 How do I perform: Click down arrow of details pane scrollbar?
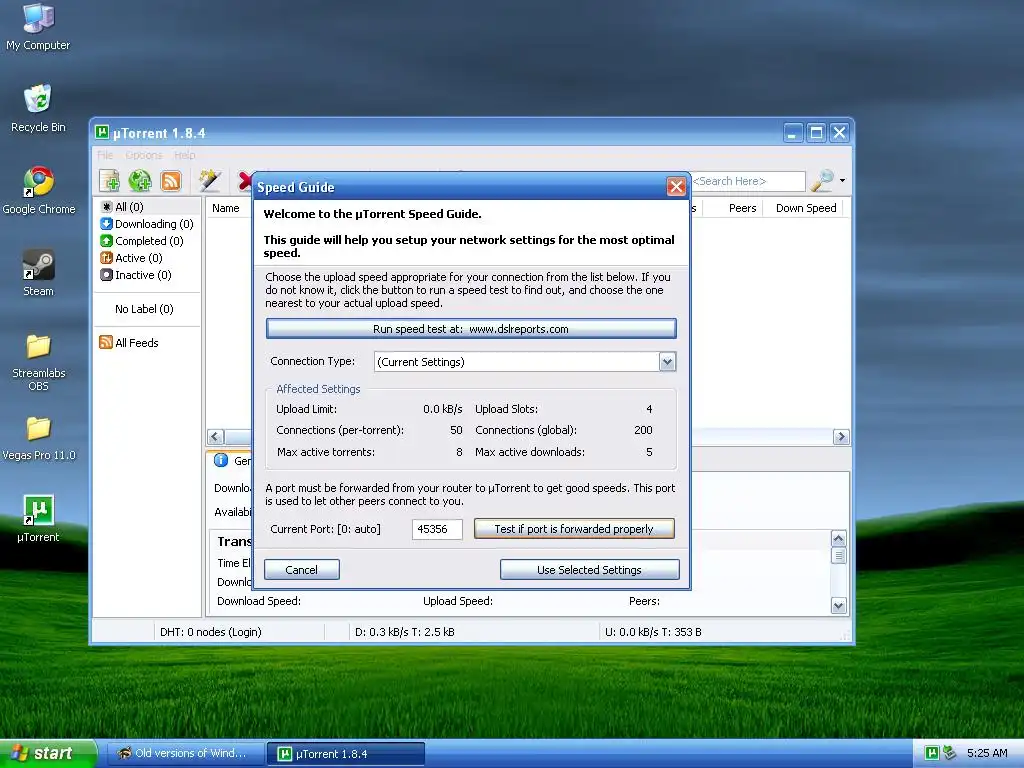(x=839, y=605)
